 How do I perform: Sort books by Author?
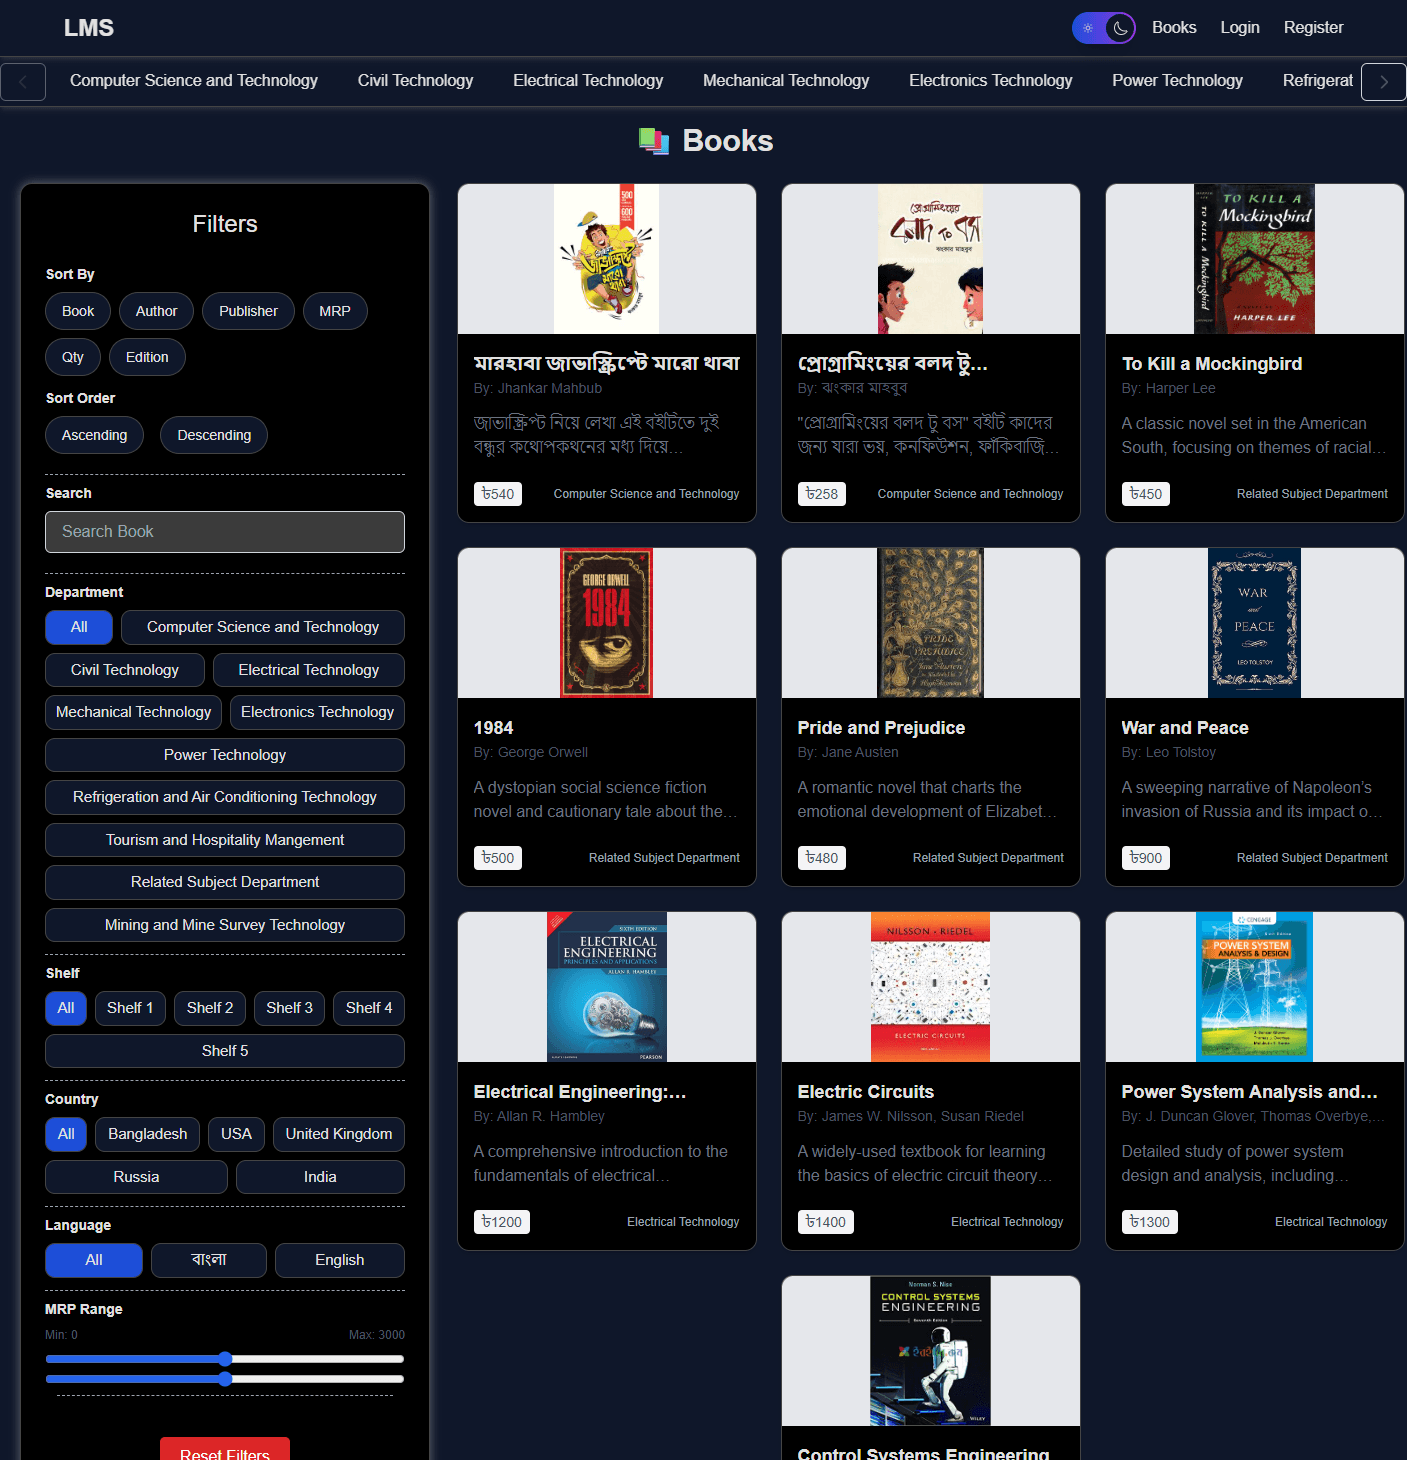156,311
